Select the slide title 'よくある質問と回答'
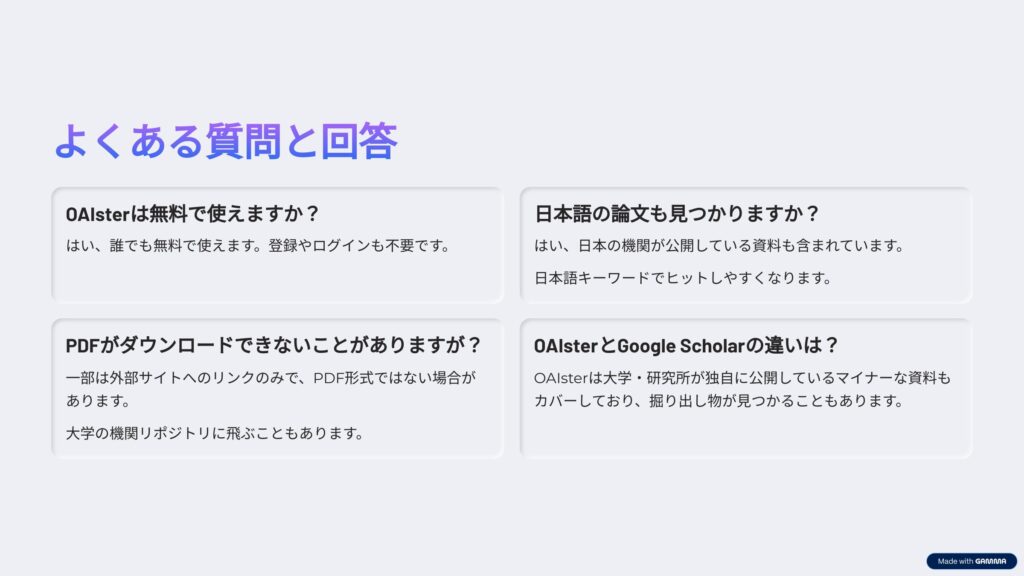 pyautogui.click(x=225, y=140)
